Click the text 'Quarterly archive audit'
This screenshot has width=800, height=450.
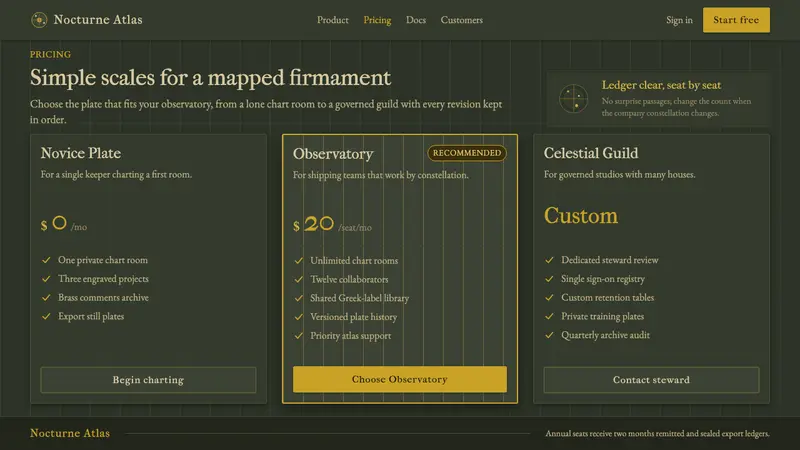click(605, 335)
